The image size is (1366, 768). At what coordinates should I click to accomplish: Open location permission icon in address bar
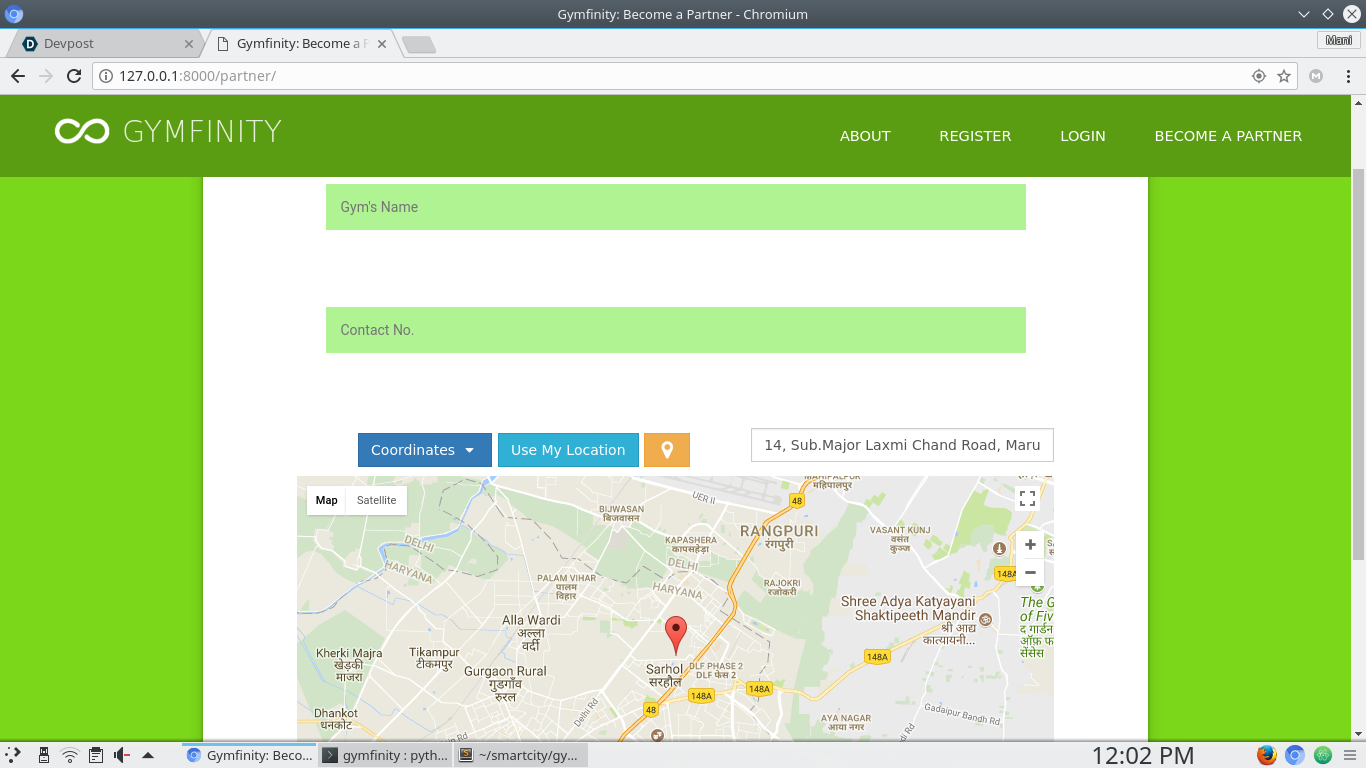(x=1259, y=76)
